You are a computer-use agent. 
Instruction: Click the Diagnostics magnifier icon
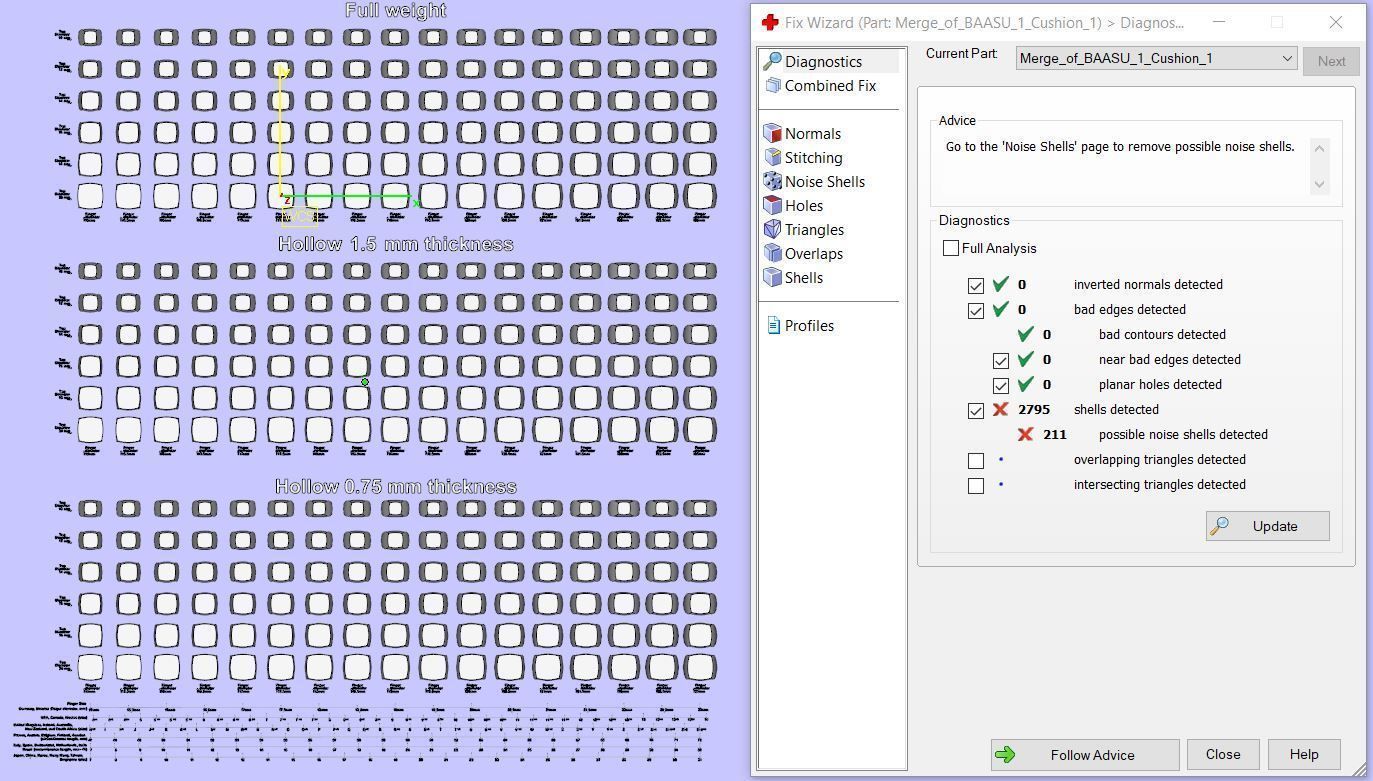click(x=772, y=62)
